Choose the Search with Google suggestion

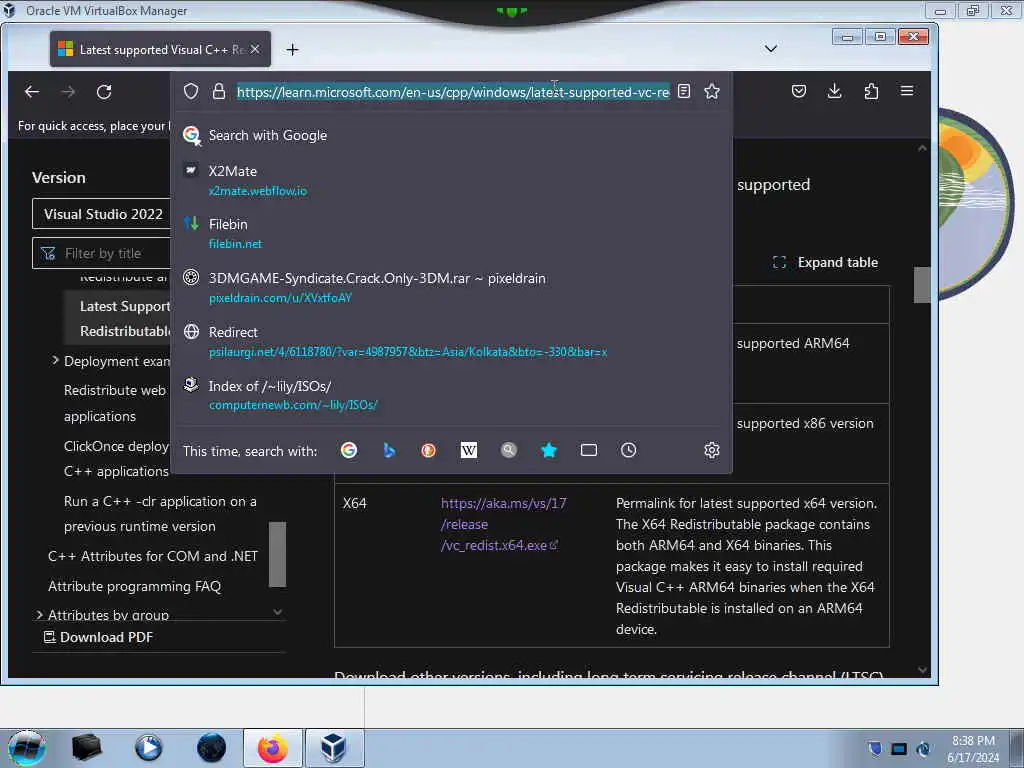point(452,135)
